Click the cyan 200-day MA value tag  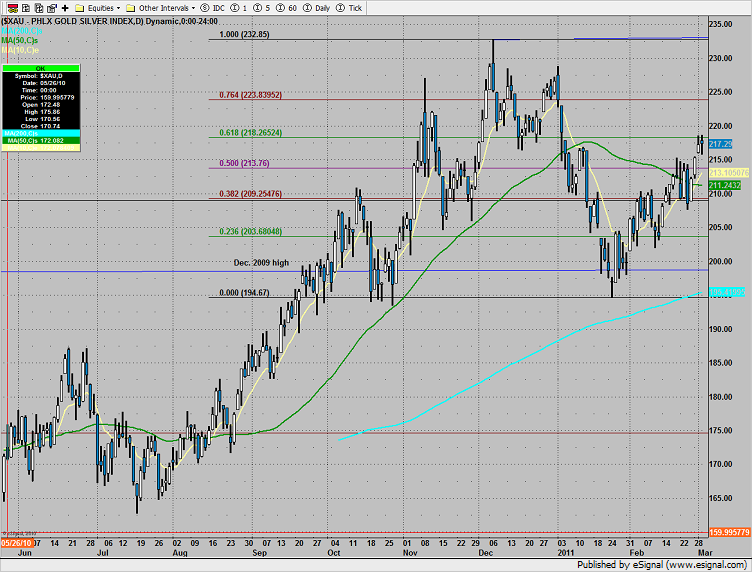tap(727, 292)
